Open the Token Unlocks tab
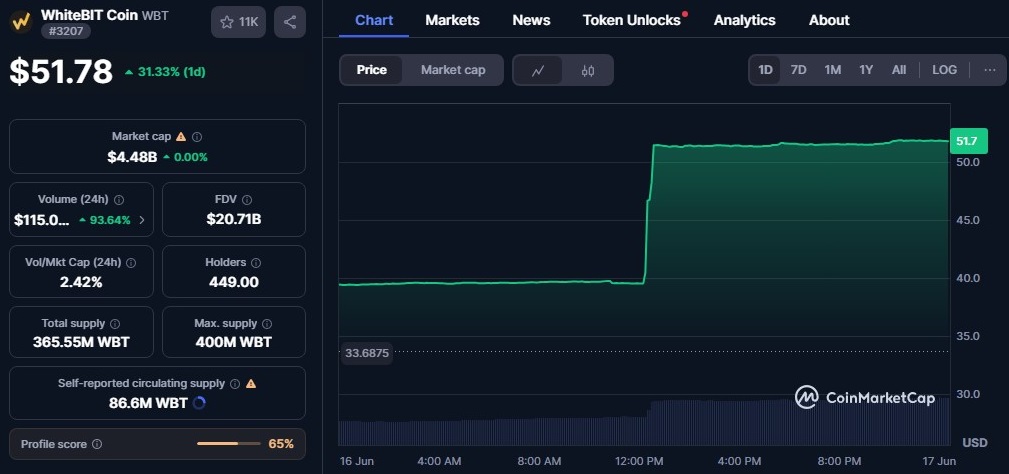The height and width of the screenshot is (474, 1009). 631,20
